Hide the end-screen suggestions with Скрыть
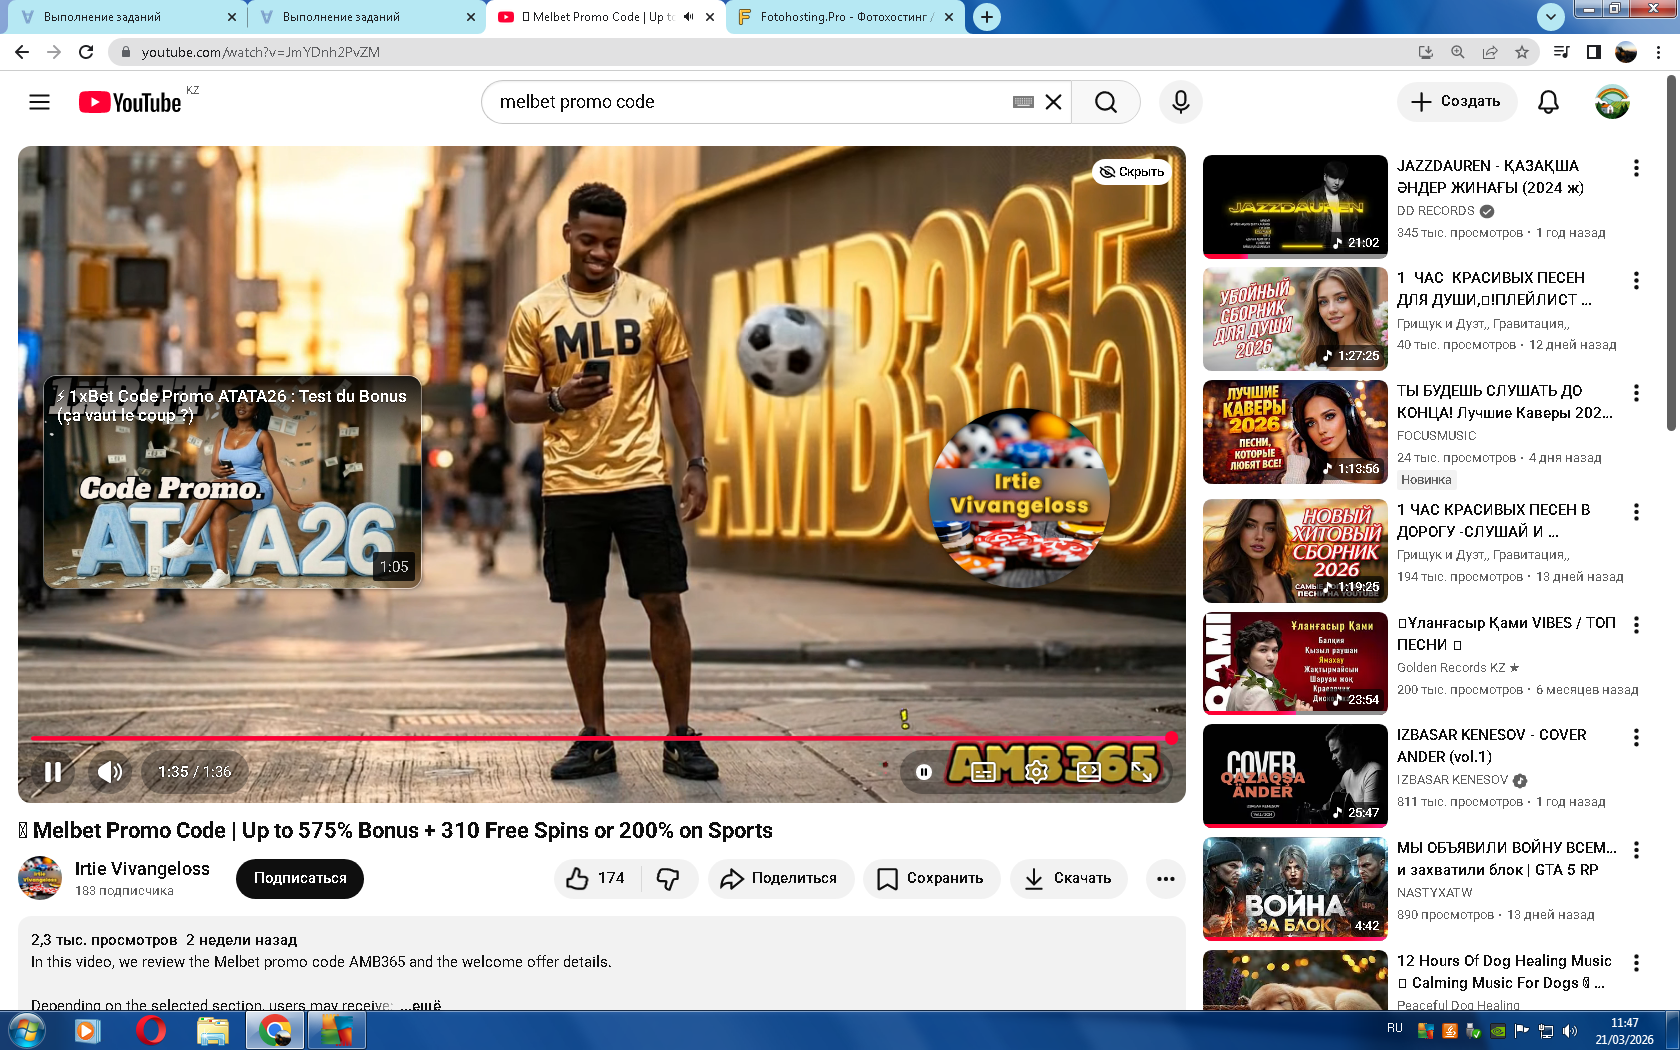Screen dimensions: 1680x1050 (1132, 172)
